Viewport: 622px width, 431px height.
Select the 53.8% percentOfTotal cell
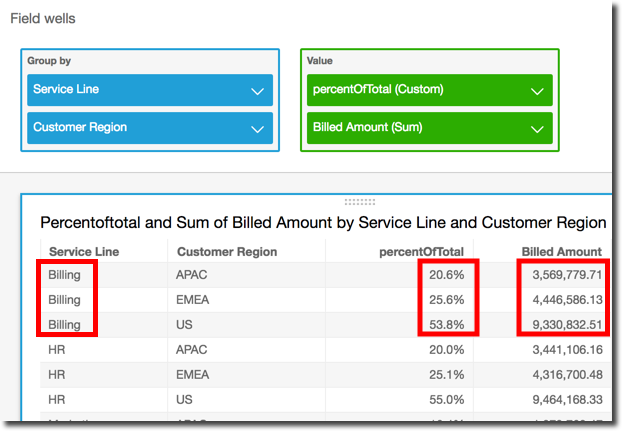pos(446,324)
